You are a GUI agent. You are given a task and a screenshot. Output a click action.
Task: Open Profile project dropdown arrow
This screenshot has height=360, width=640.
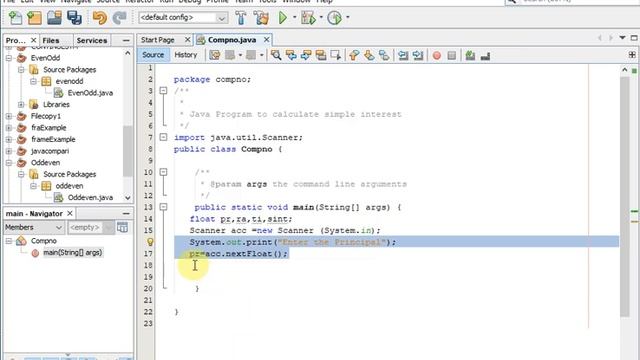(348, 18)
